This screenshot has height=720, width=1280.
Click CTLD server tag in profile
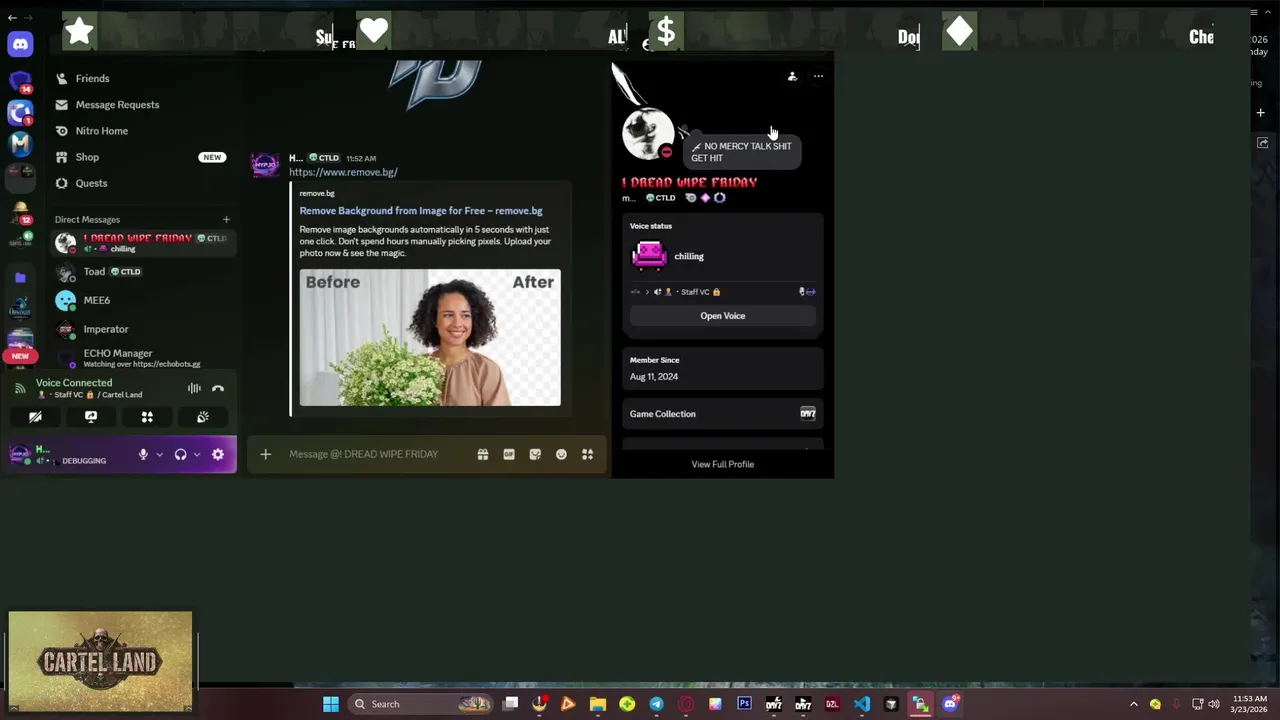pos(660,198)
